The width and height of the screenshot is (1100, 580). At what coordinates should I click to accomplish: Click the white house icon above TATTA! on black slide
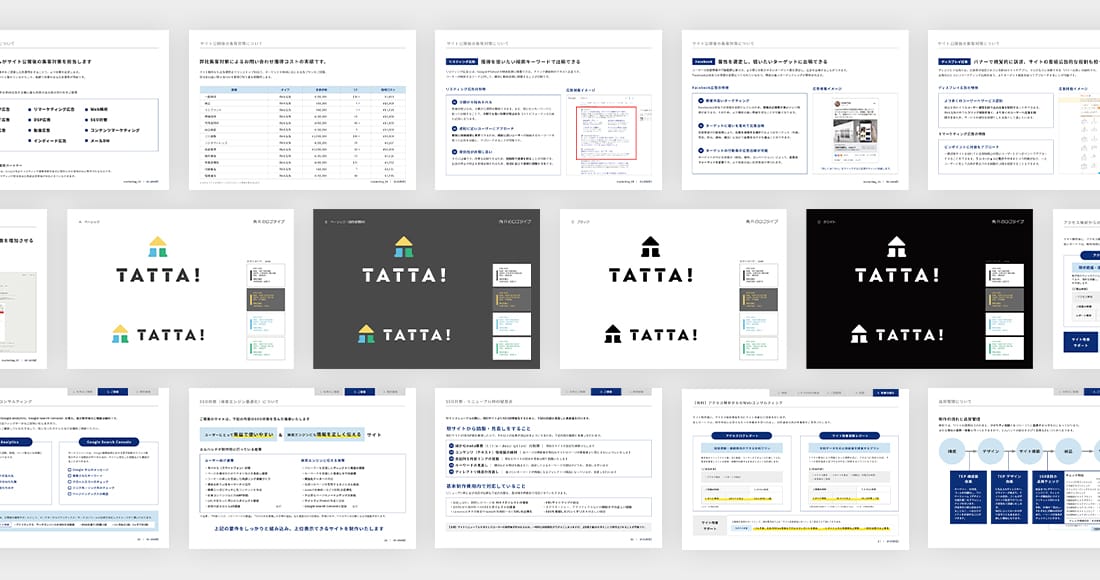897,247
